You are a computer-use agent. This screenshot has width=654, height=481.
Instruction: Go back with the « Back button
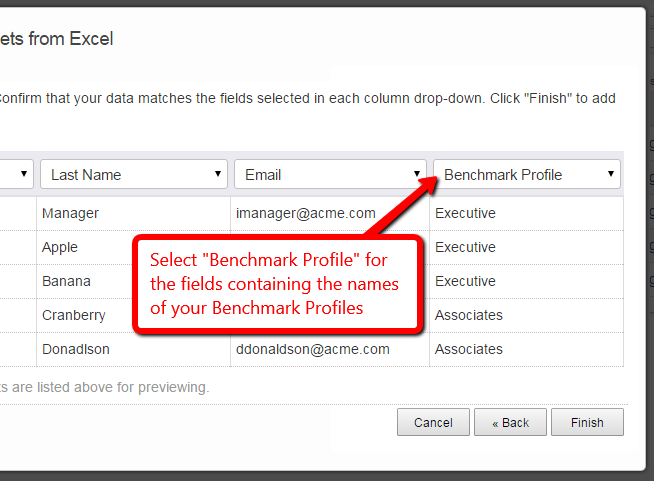coord(510,422)
